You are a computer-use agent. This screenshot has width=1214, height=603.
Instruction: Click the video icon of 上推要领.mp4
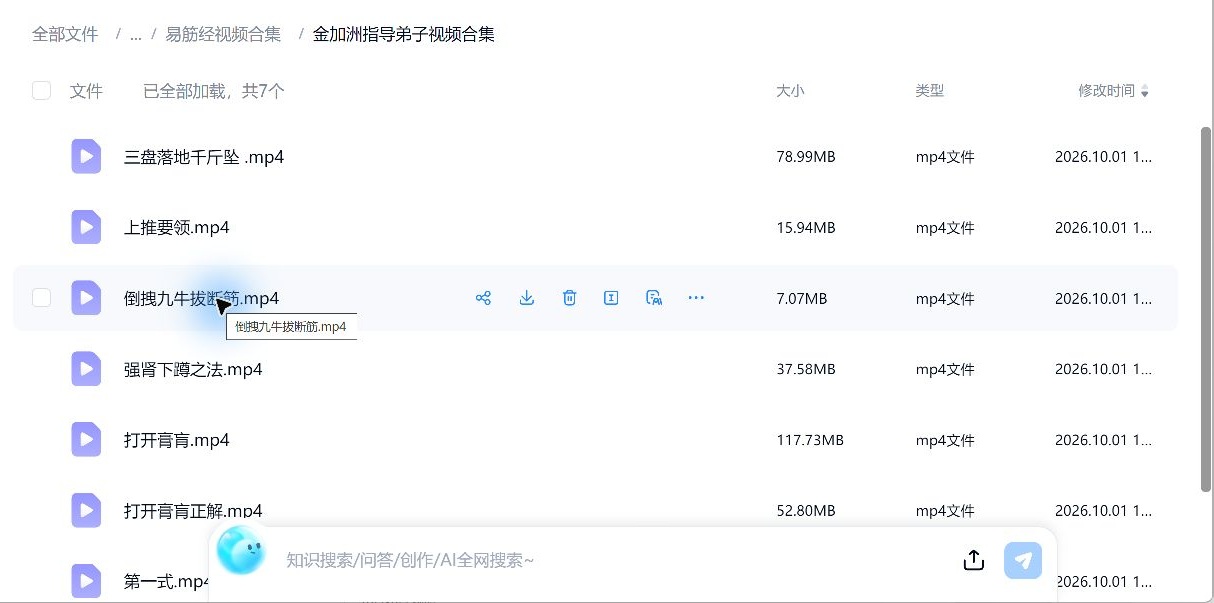(x=86, y=228)
